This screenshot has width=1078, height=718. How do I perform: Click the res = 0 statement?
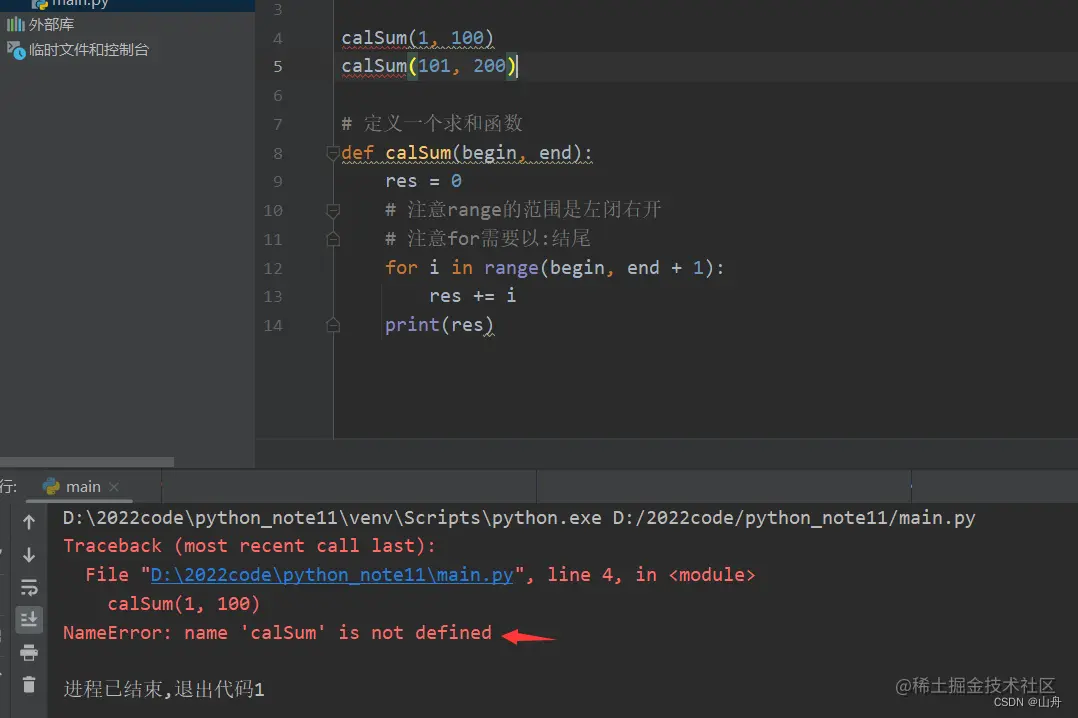coord(424,182)
